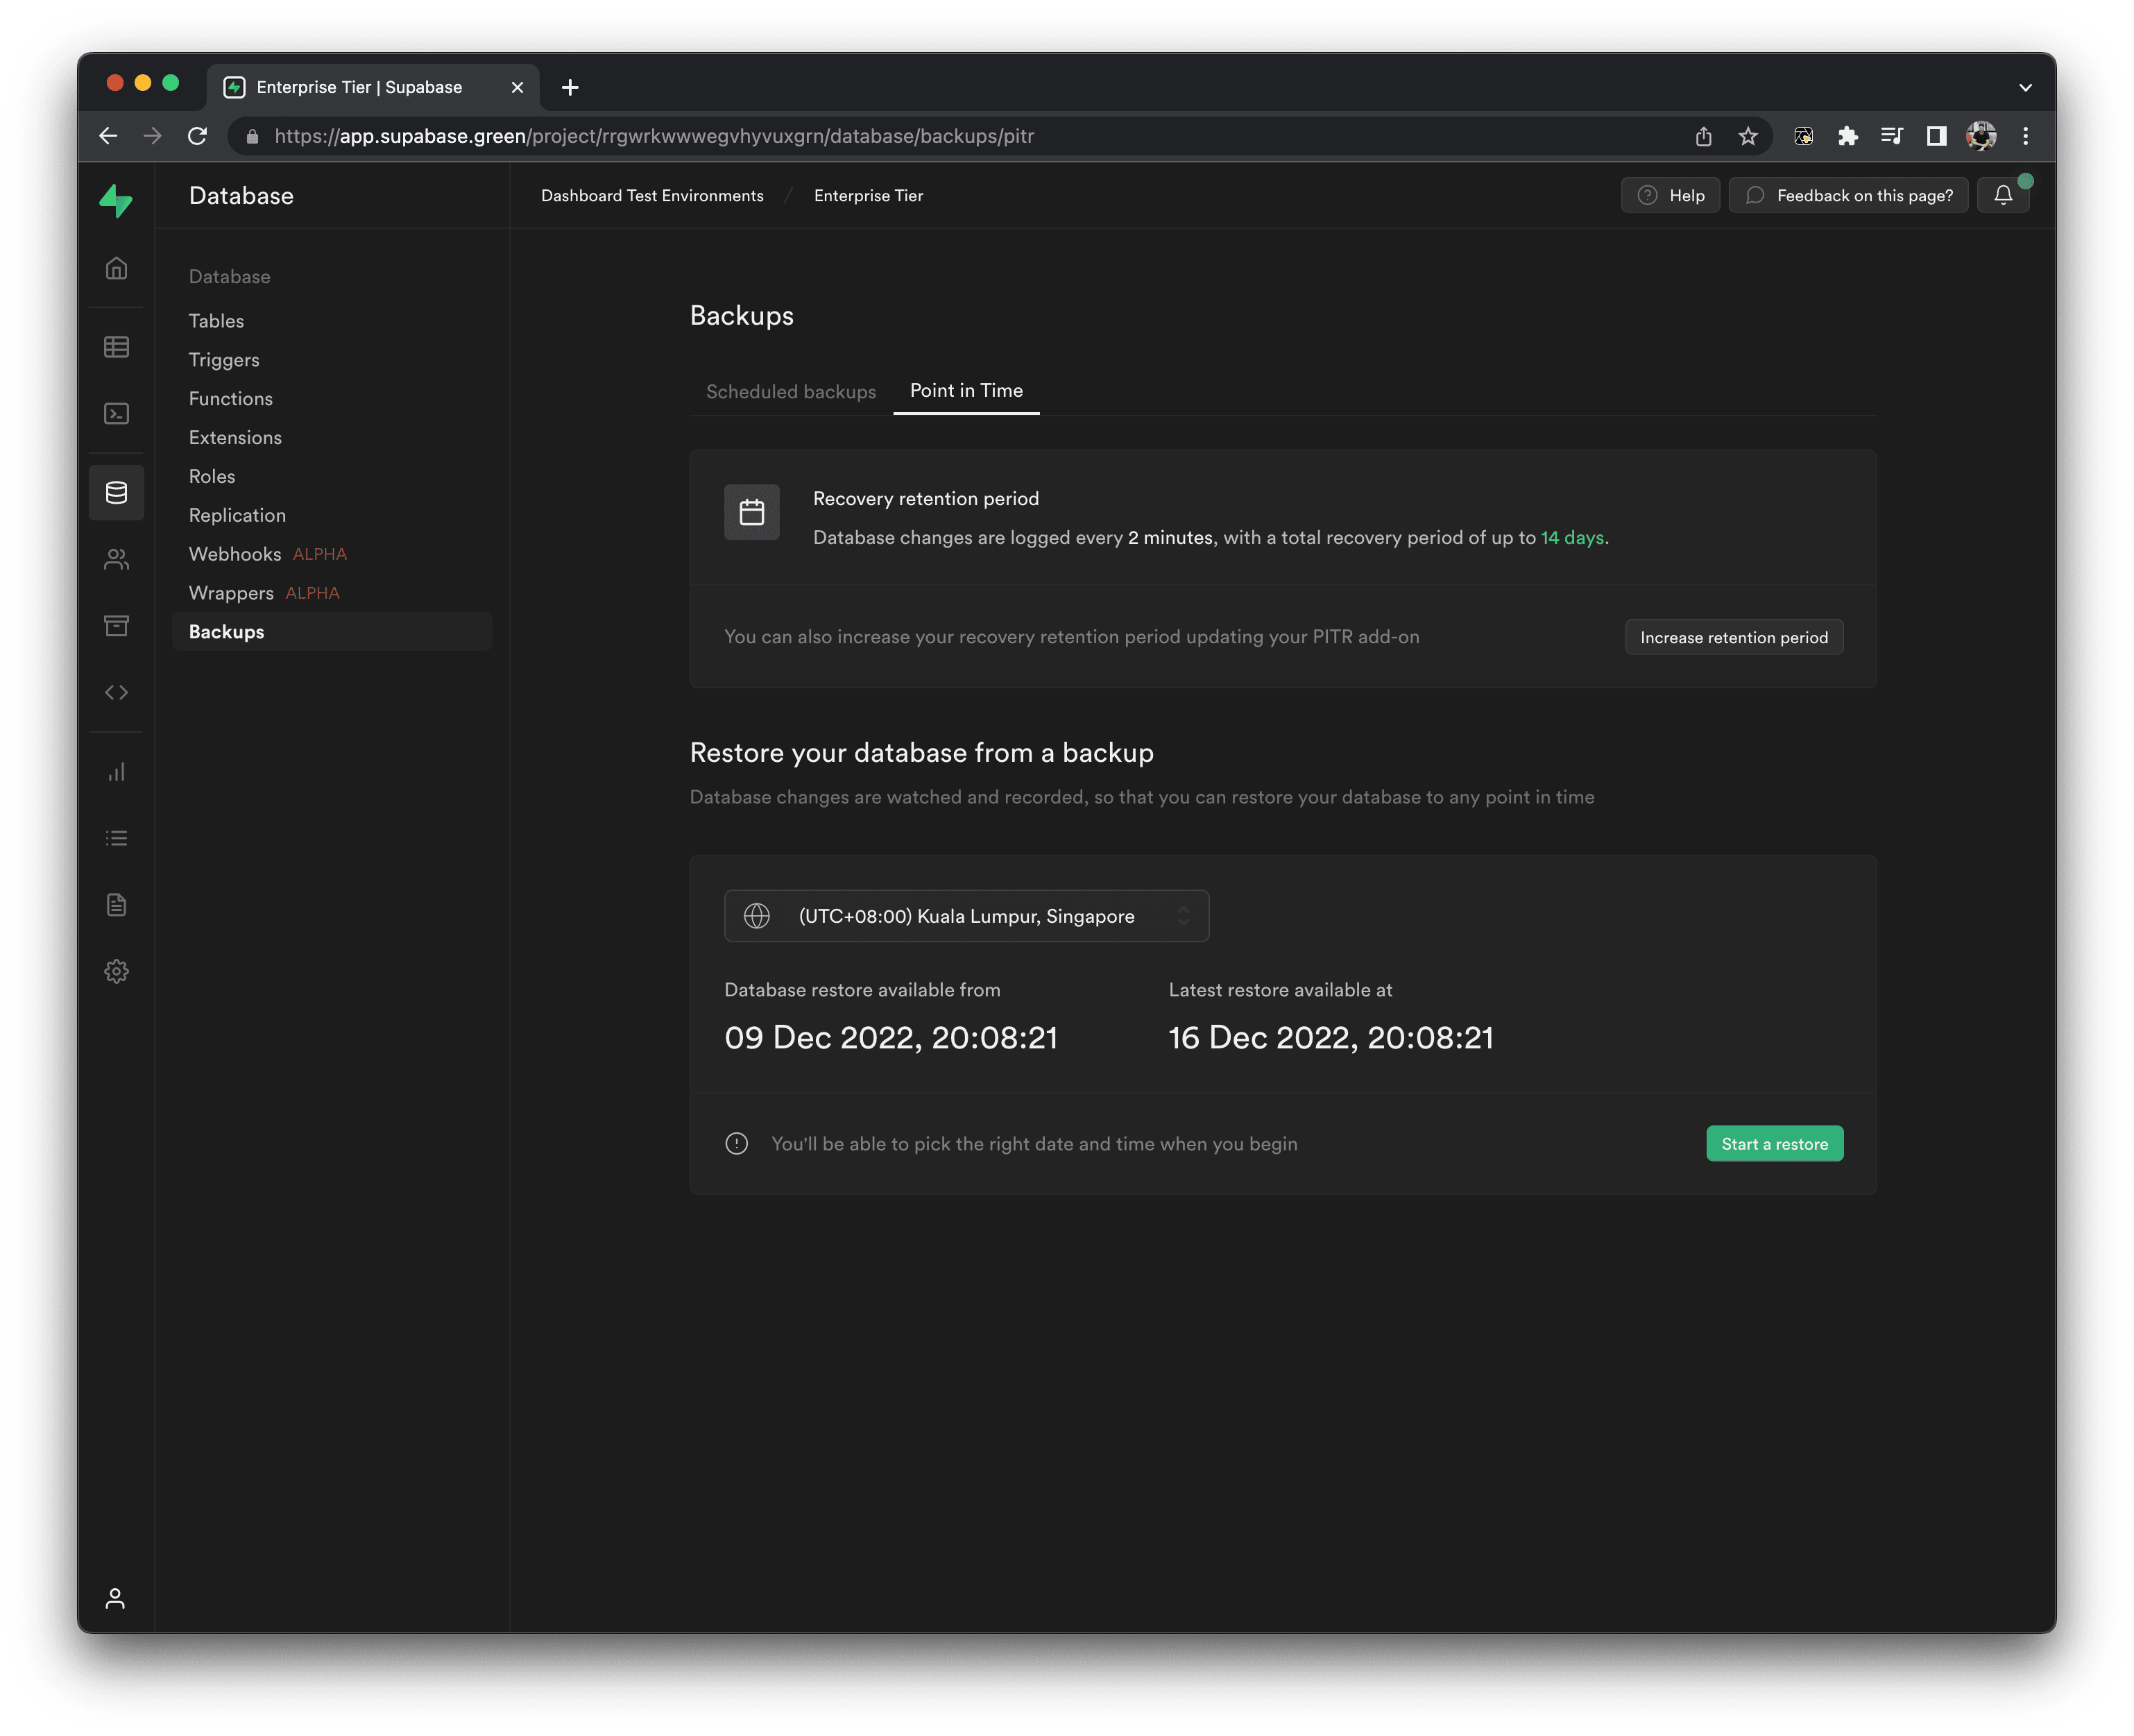Viewport: 2134px width, 1736px height.
Task: Open Webhooks ALPHA menu item
Action: tap(267, 554)
